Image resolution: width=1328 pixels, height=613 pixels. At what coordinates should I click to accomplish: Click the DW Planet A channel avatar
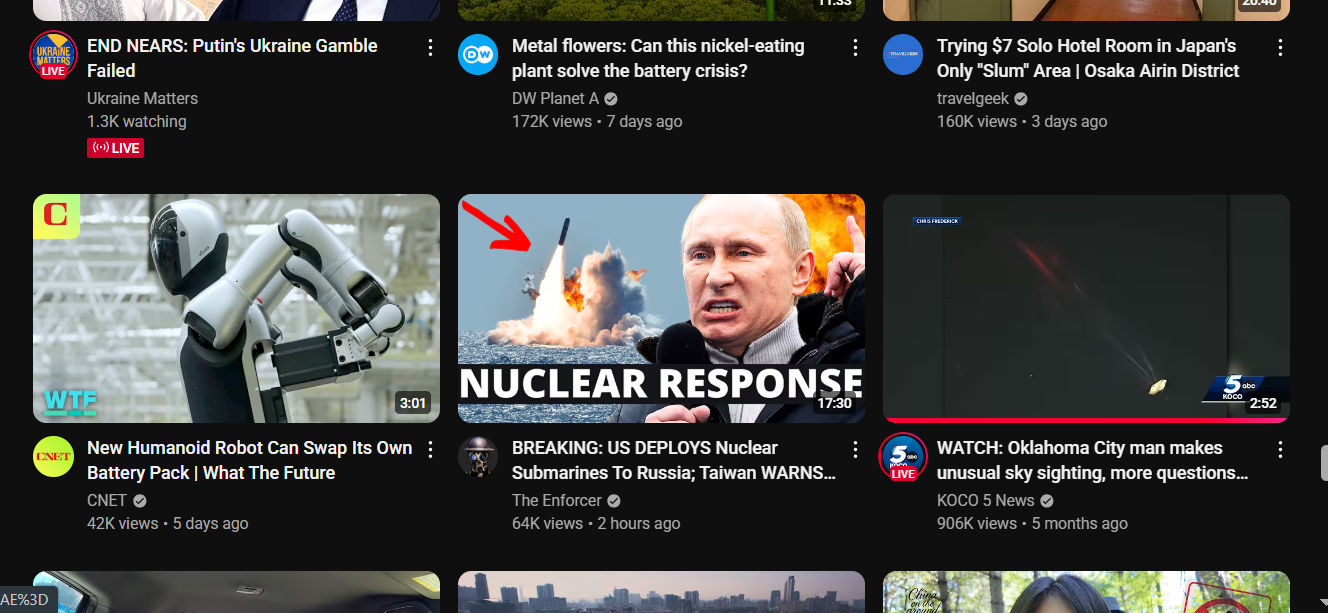click(x=478, y=54)
